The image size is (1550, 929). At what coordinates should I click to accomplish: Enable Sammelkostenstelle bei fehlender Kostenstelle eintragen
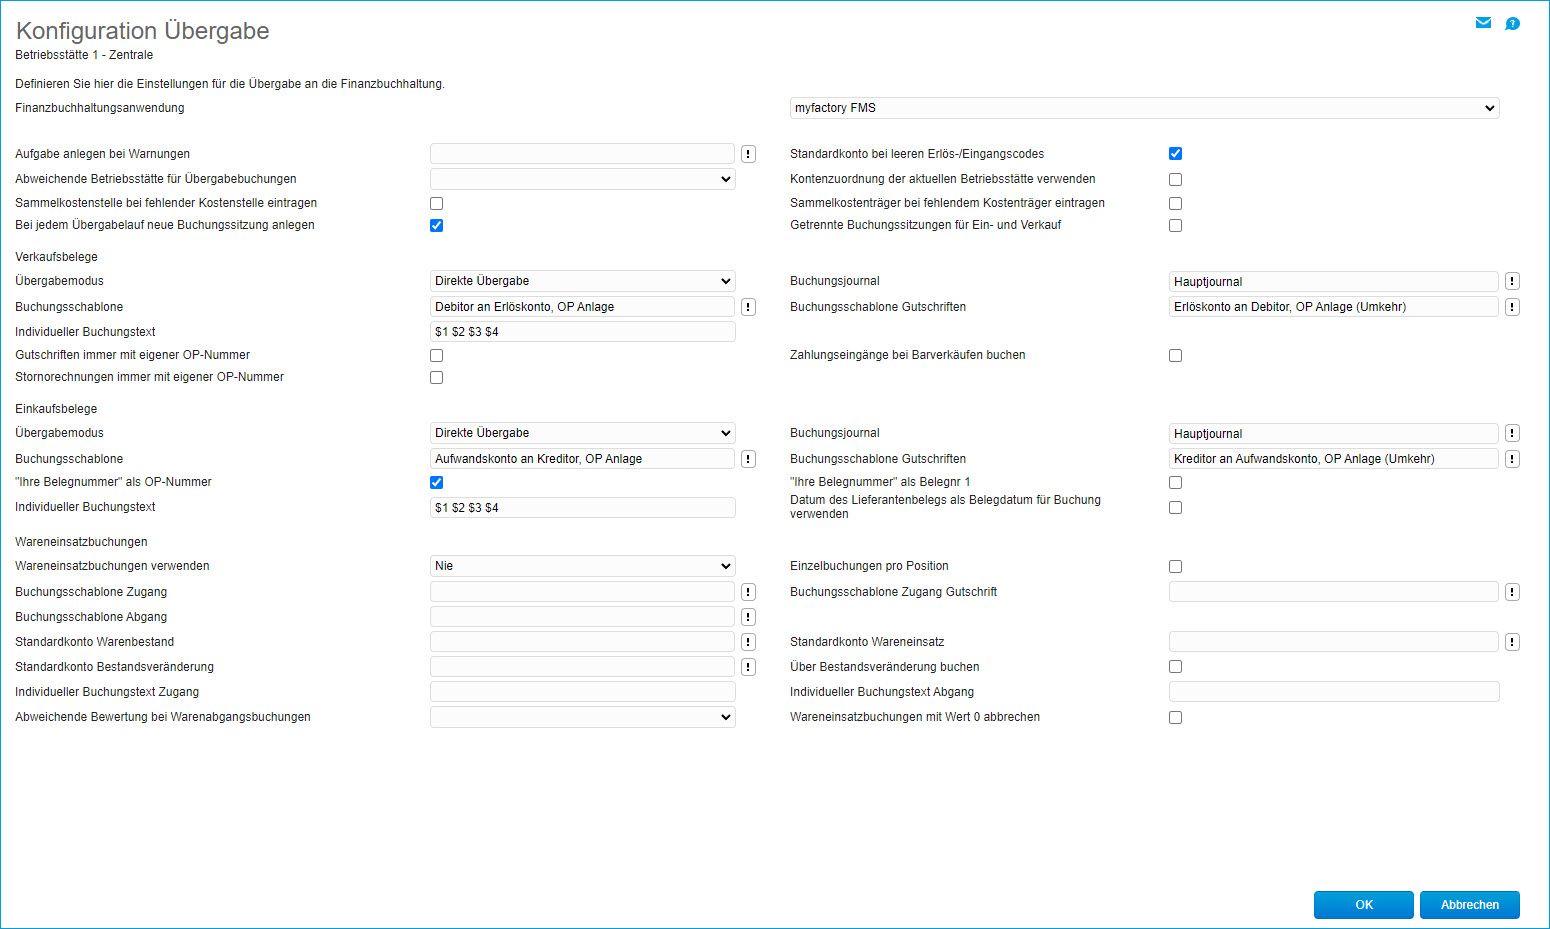point(437,204)
